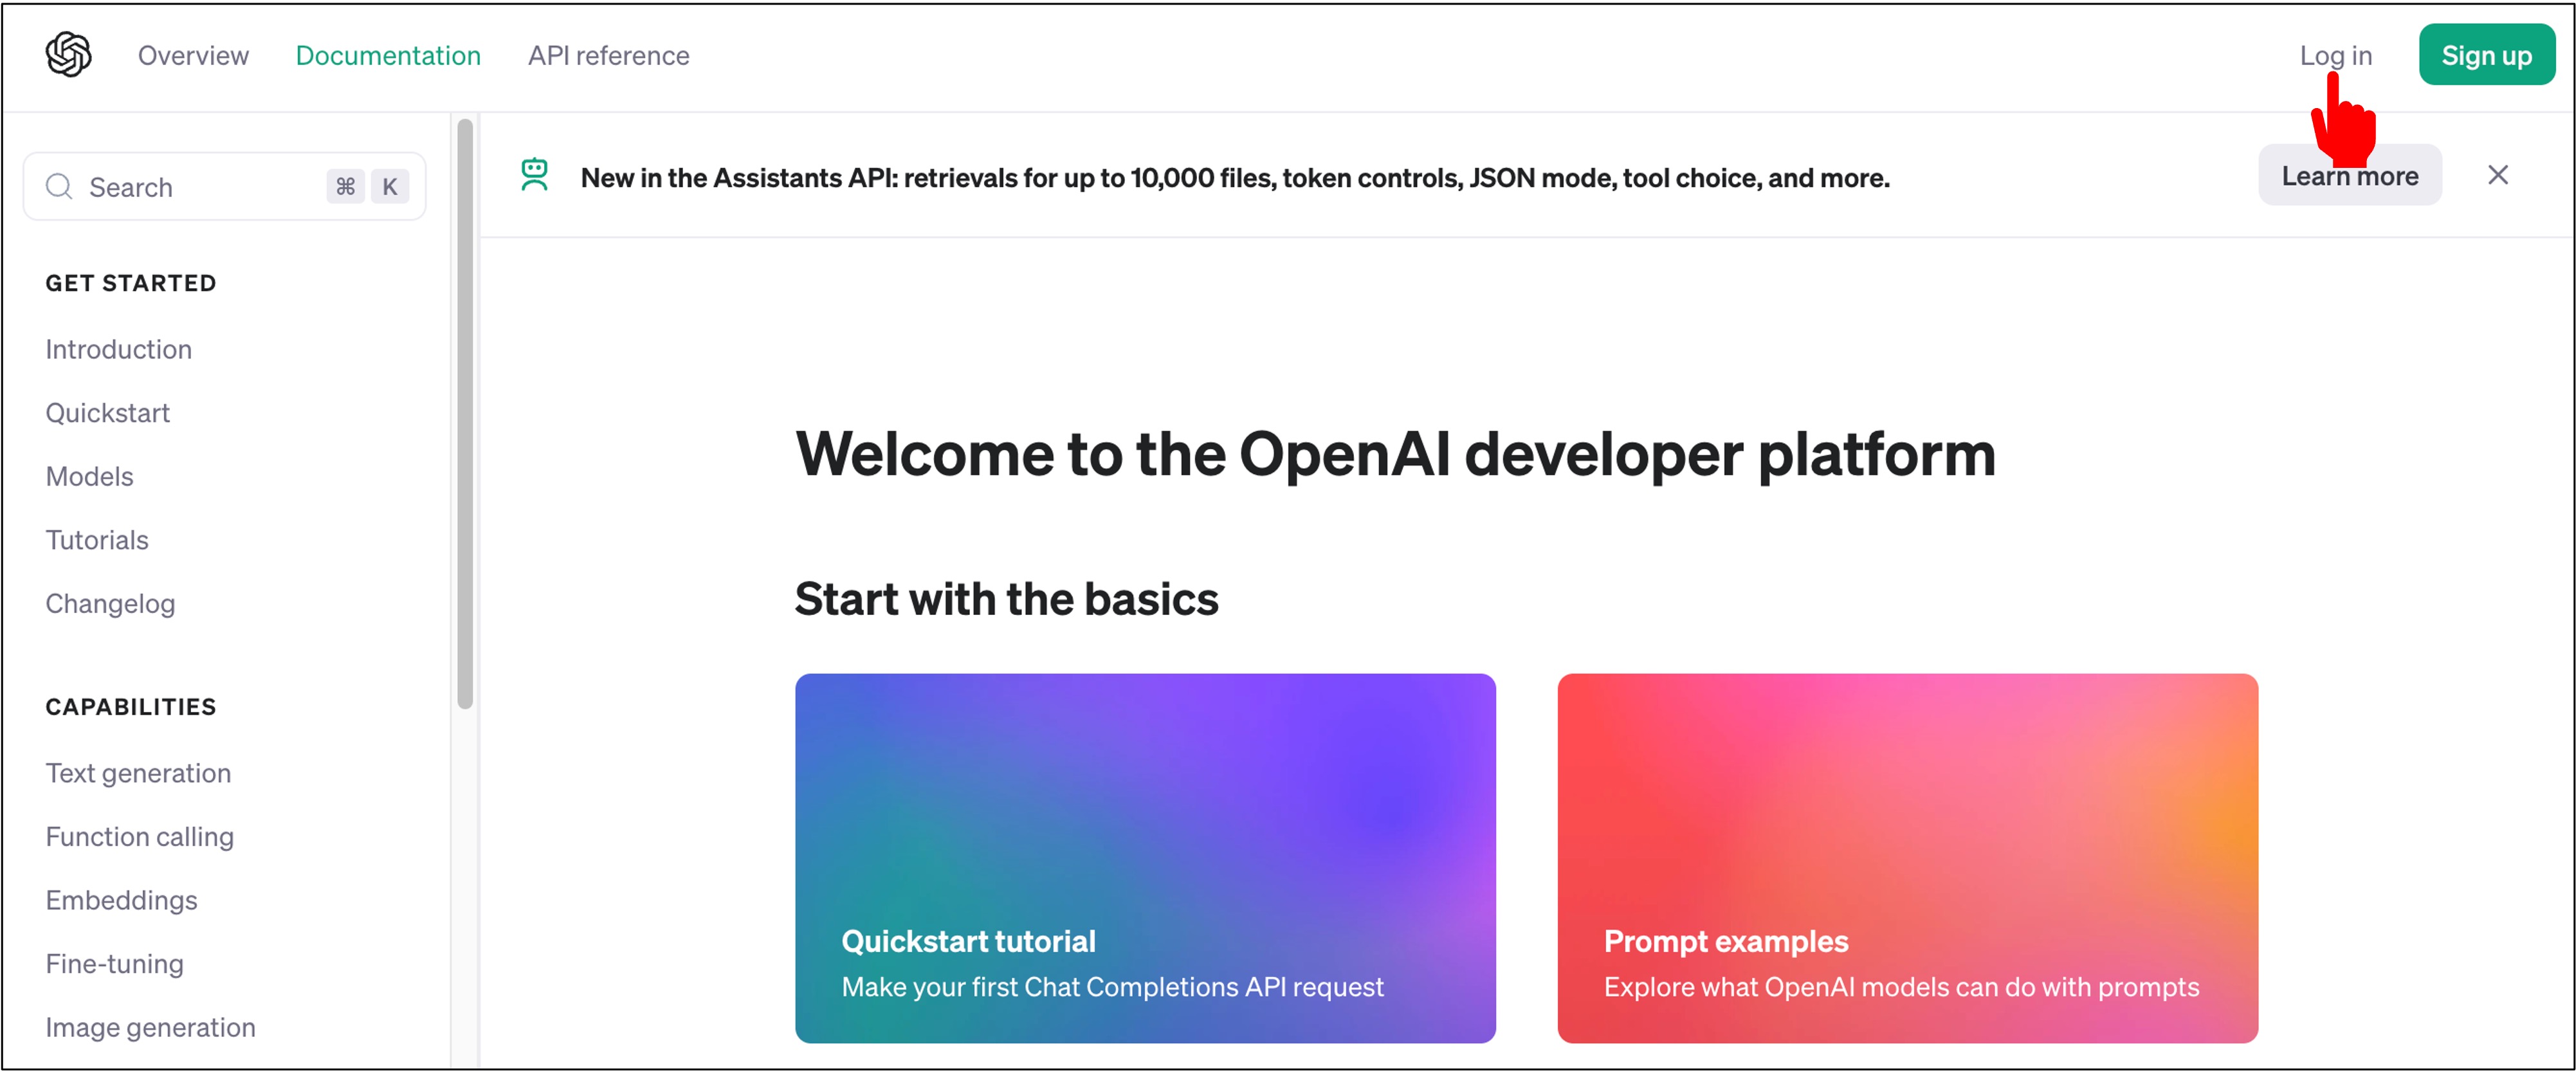Click the 'Start with the basics' heading
Screen dimensions: 2576x1073
point(1006,599)
